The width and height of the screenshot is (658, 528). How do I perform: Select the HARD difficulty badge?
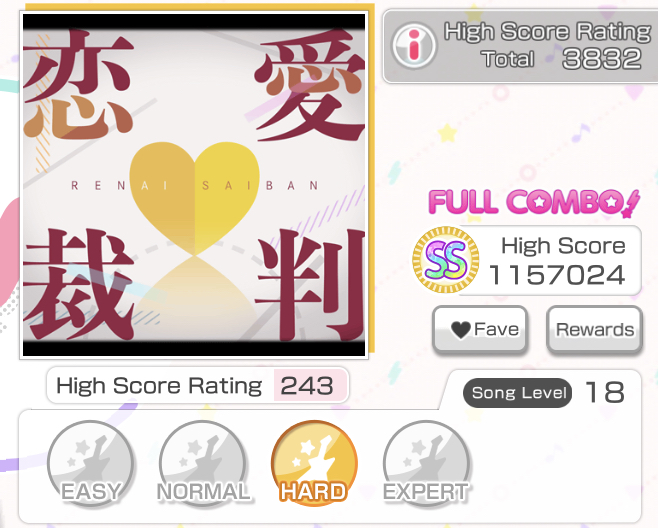tap(314, 463)
